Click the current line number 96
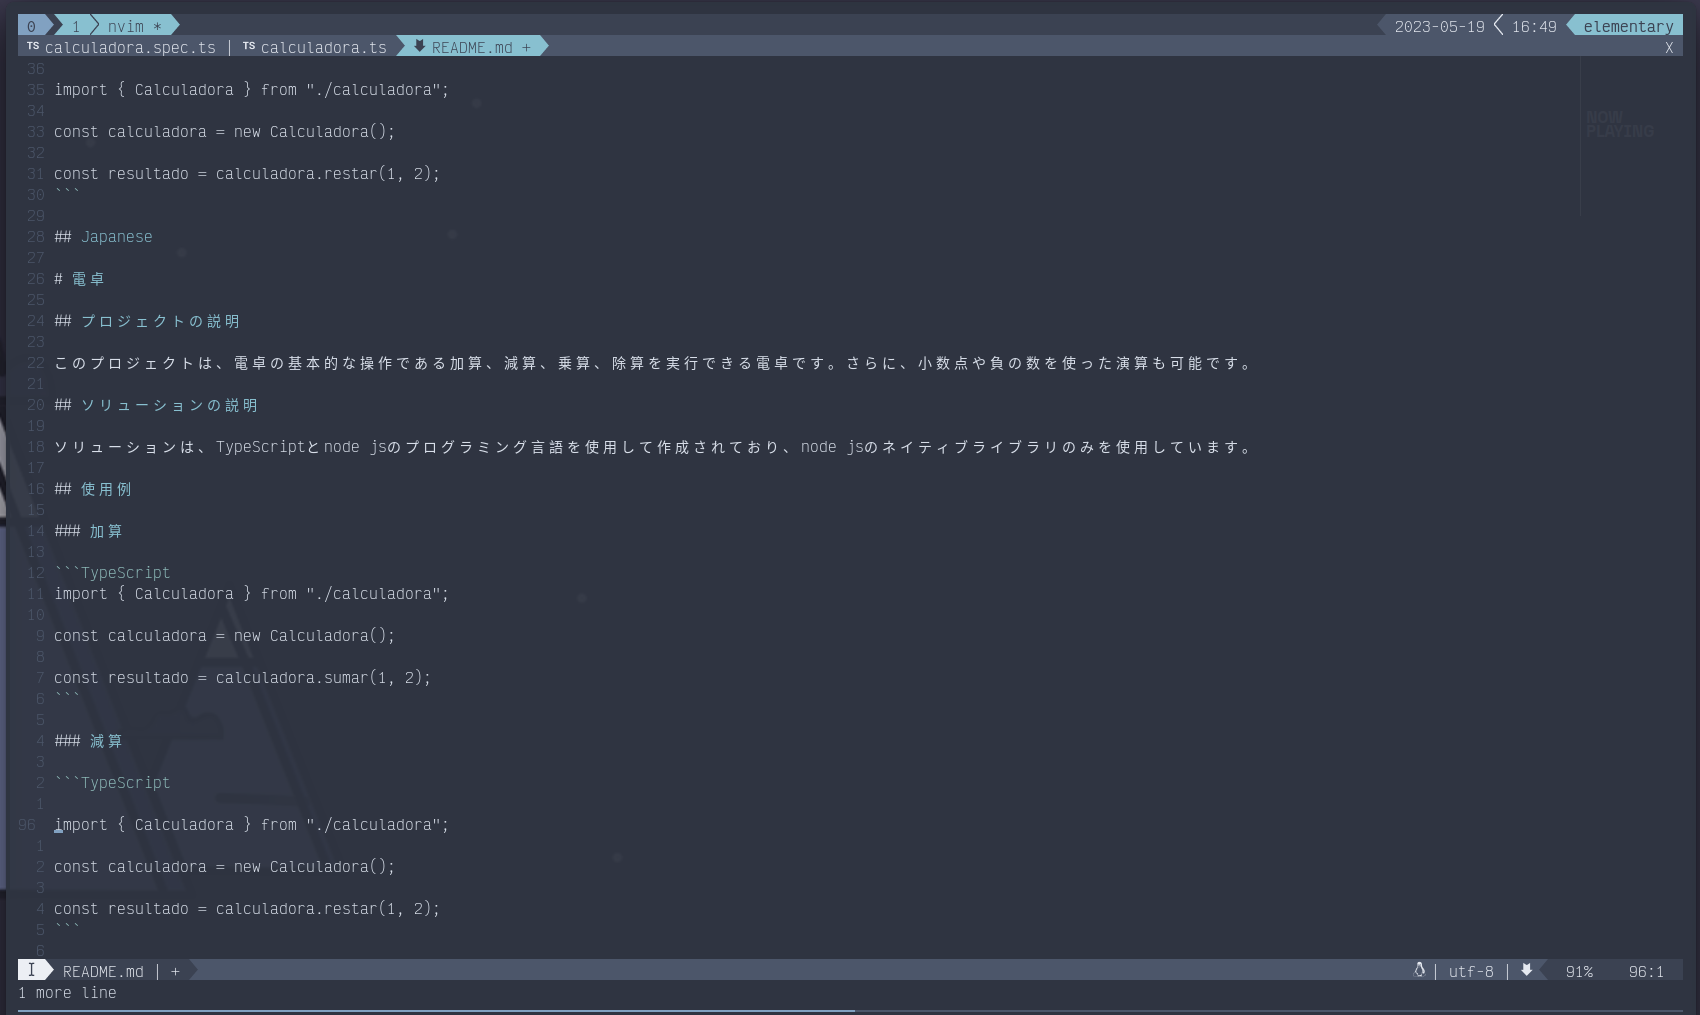 (27, 825)
